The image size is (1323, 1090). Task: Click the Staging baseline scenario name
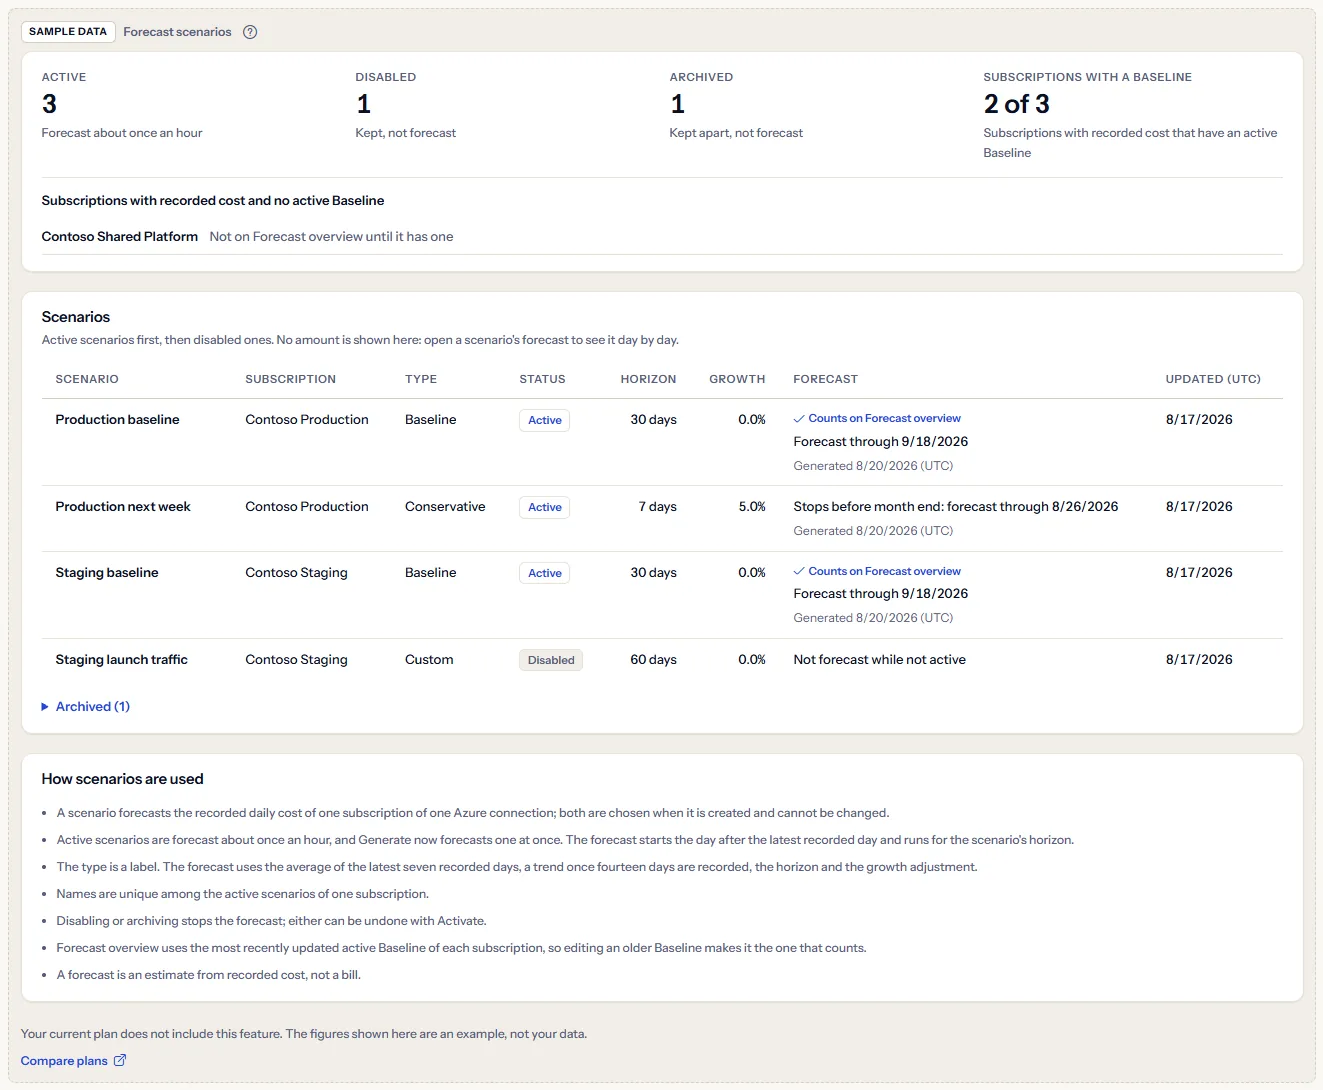[107, 573]
